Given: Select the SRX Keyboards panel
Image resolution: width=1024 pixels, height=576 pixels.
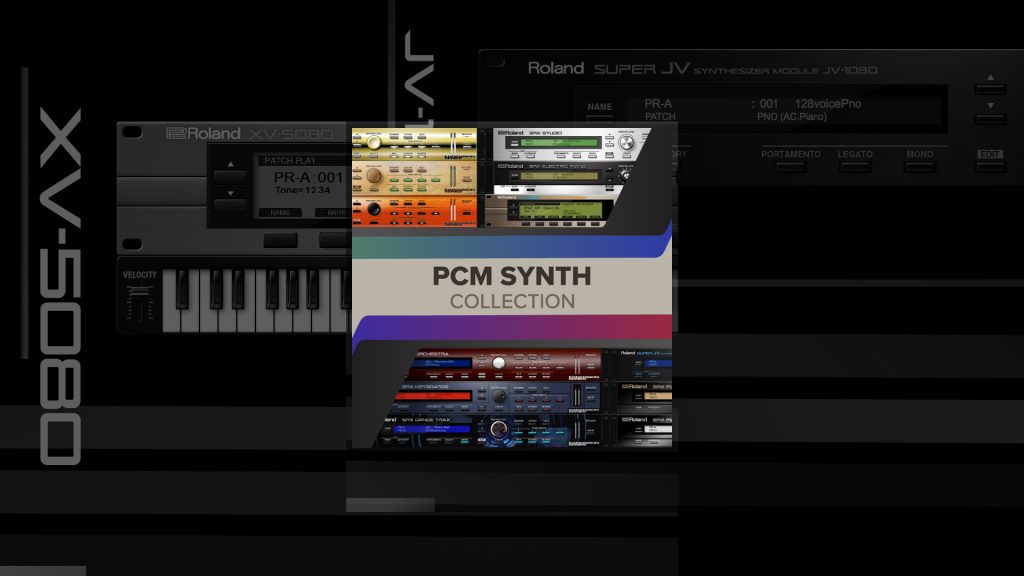Looking at the screenshot, I should point(425,386).
